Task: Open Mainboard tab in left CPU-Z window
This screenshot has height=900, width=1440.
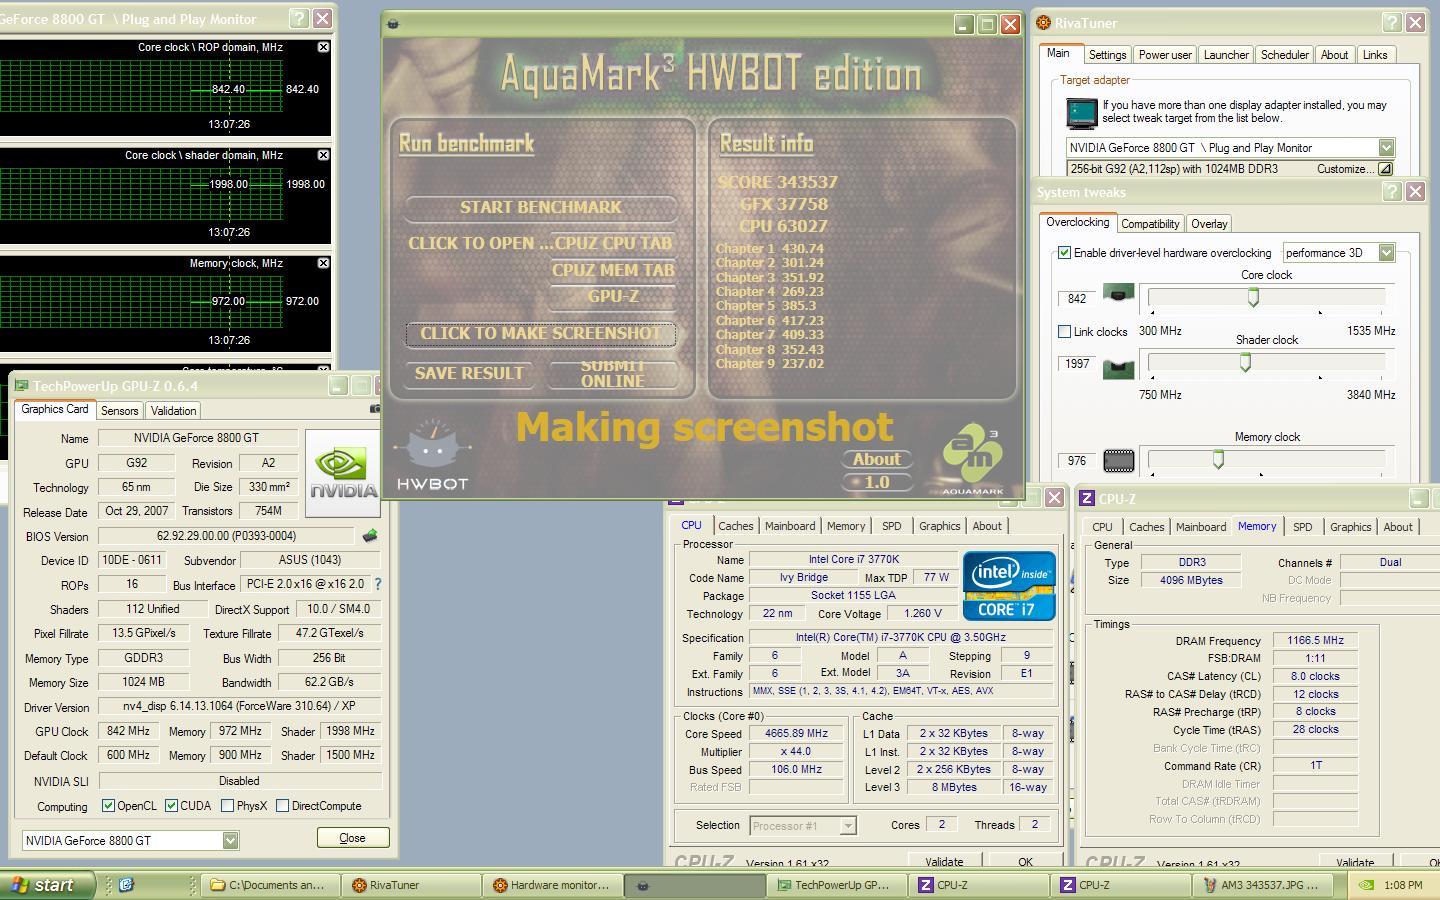Action: 789,526
